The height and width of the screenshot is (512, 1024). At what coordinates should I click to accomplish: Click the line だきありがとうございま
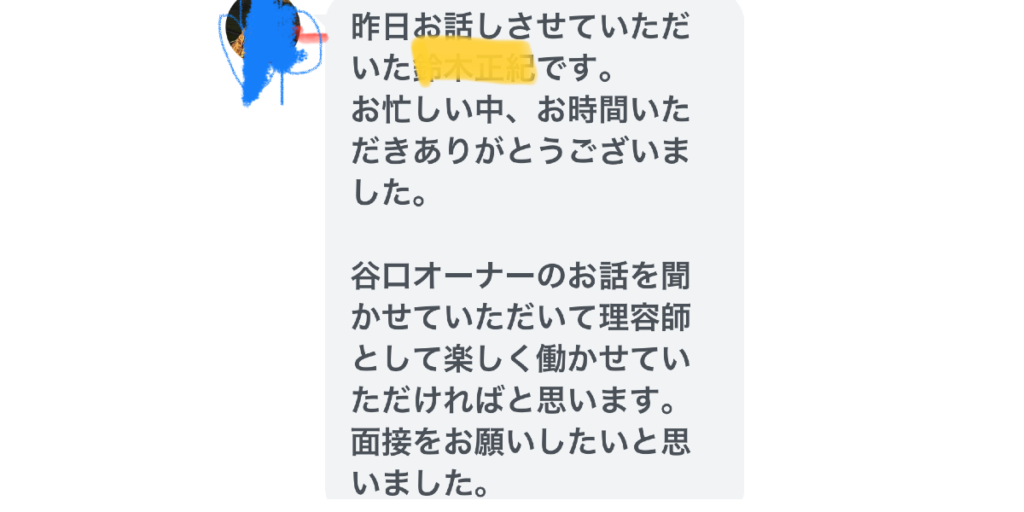pos(520,154)
